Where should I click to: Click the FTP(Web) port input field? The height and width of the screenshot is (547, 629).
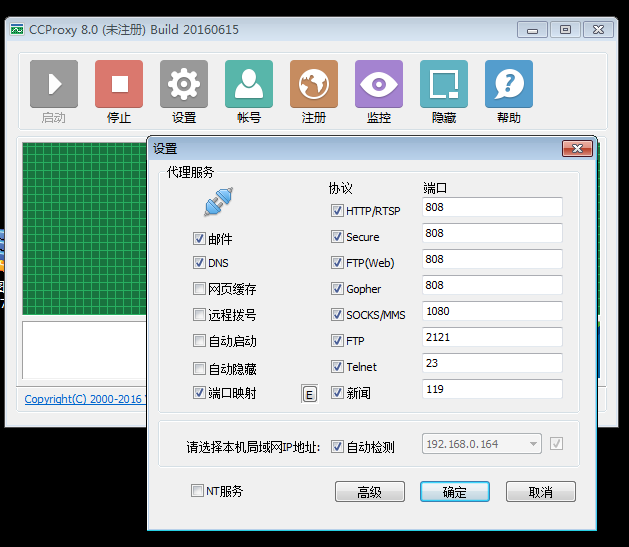click(492, 259)
